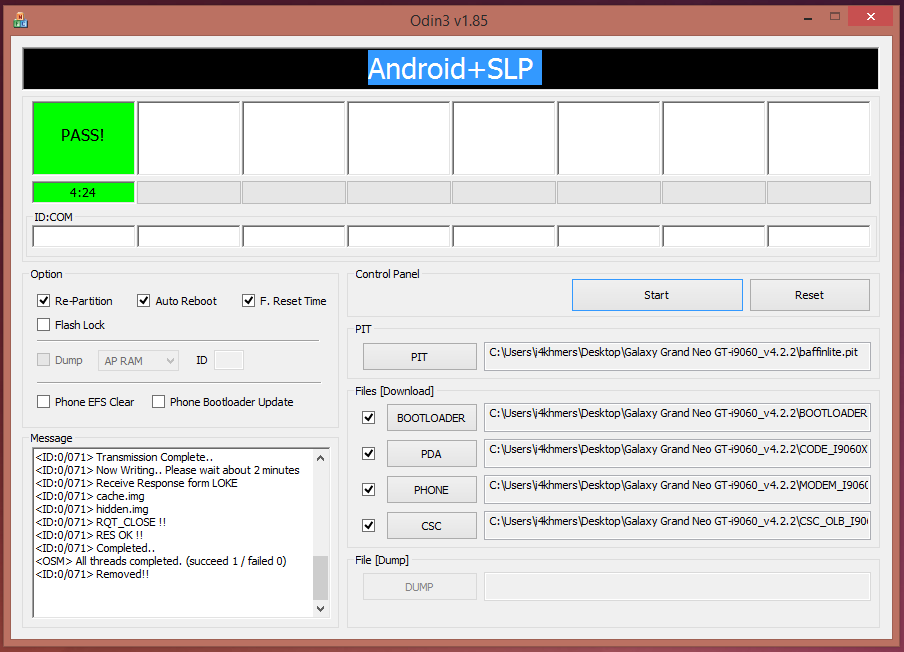Uncheck the BOOTLOADER file checkbox
The height and width of the screenshot is (652, 904).
coord(368,417)
